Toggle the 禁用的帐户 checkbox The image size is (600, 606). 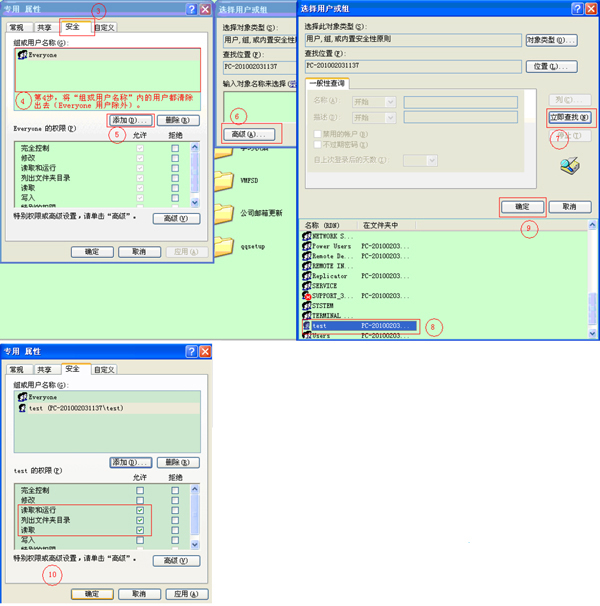[x=318, y=134]
